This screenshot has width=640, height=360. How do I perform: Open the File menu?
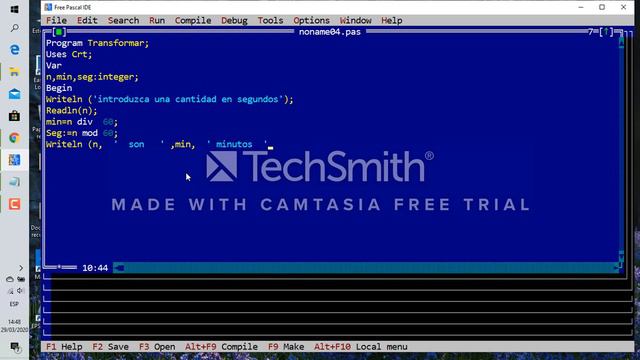click(56, 20)
